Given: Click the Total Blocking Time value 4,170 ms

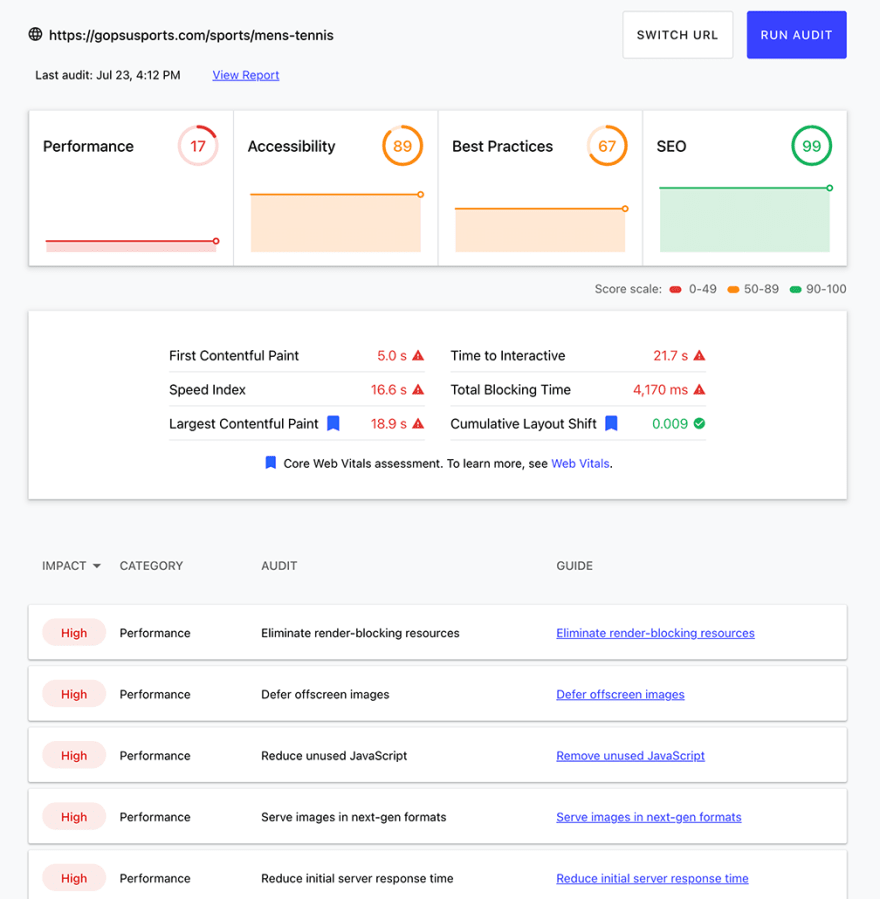Looking at the screenshot, I should click(660, 390).
